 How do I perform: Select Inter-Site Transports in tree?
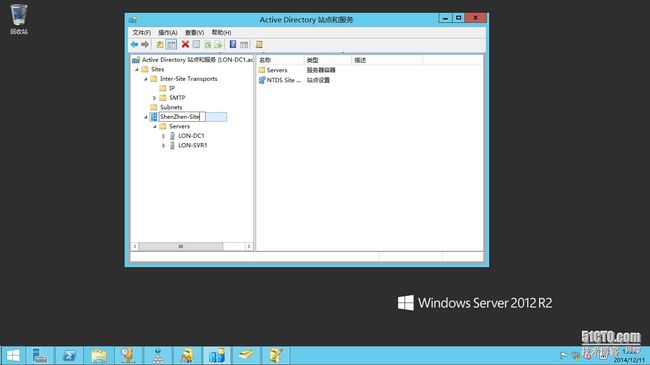(189, 79)
